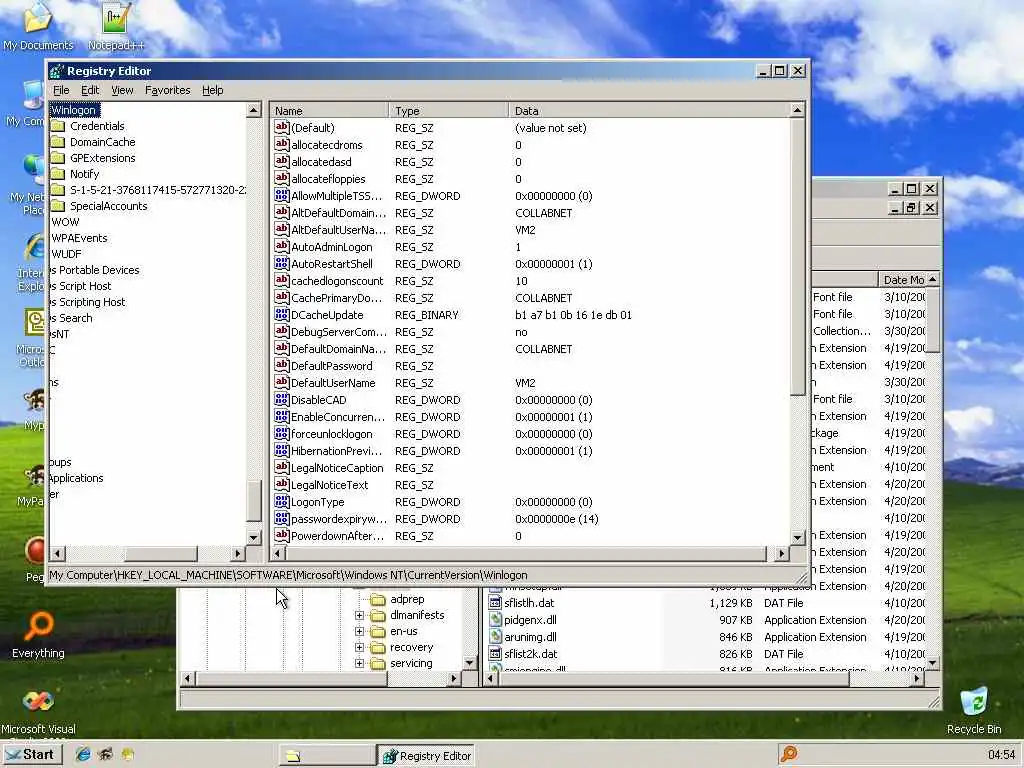Click the GPExtensions folder icon
Viewport: 1024px width, 768px height.
pyautogui.click(x=58, y=158)
